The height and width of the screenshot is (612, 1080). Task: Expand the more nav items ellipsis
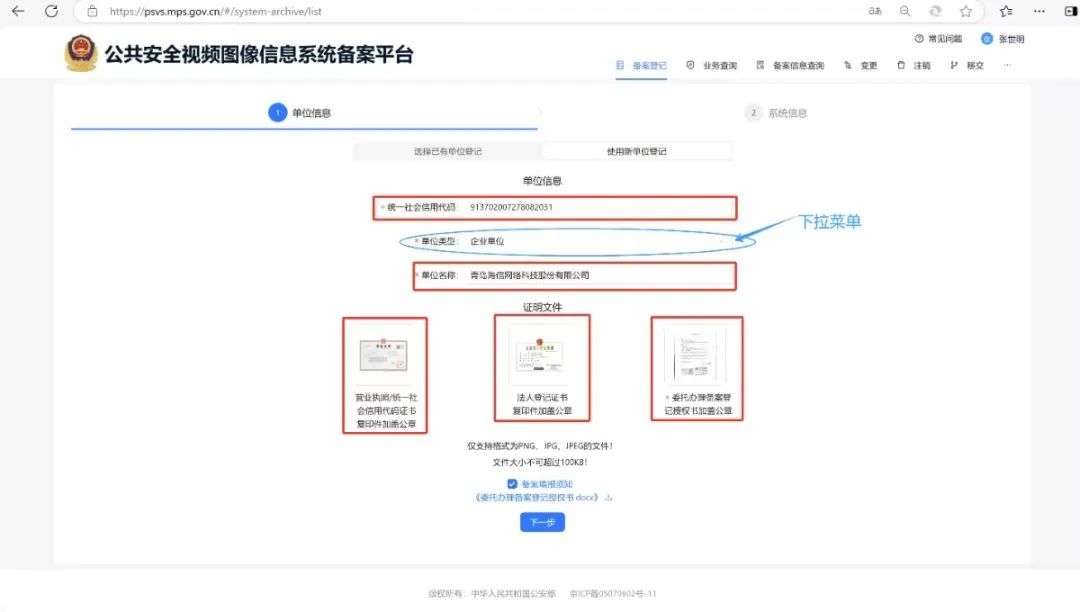[1008, 65]
